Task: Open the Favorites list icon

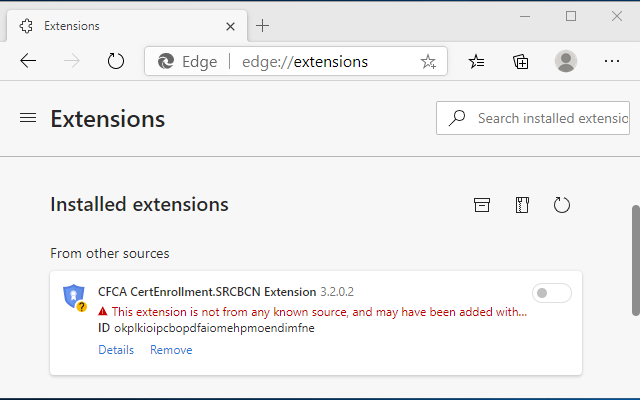Action: [477, 61]
